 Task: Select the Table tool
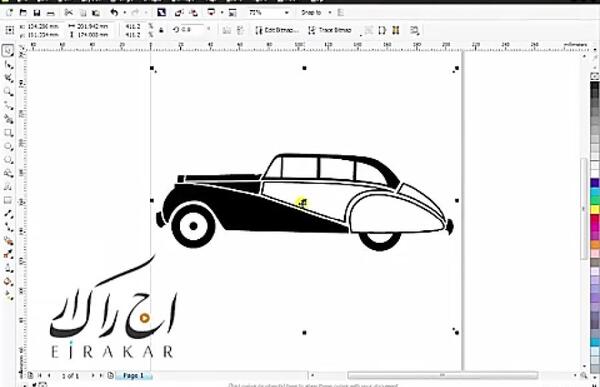coord(8,201)
